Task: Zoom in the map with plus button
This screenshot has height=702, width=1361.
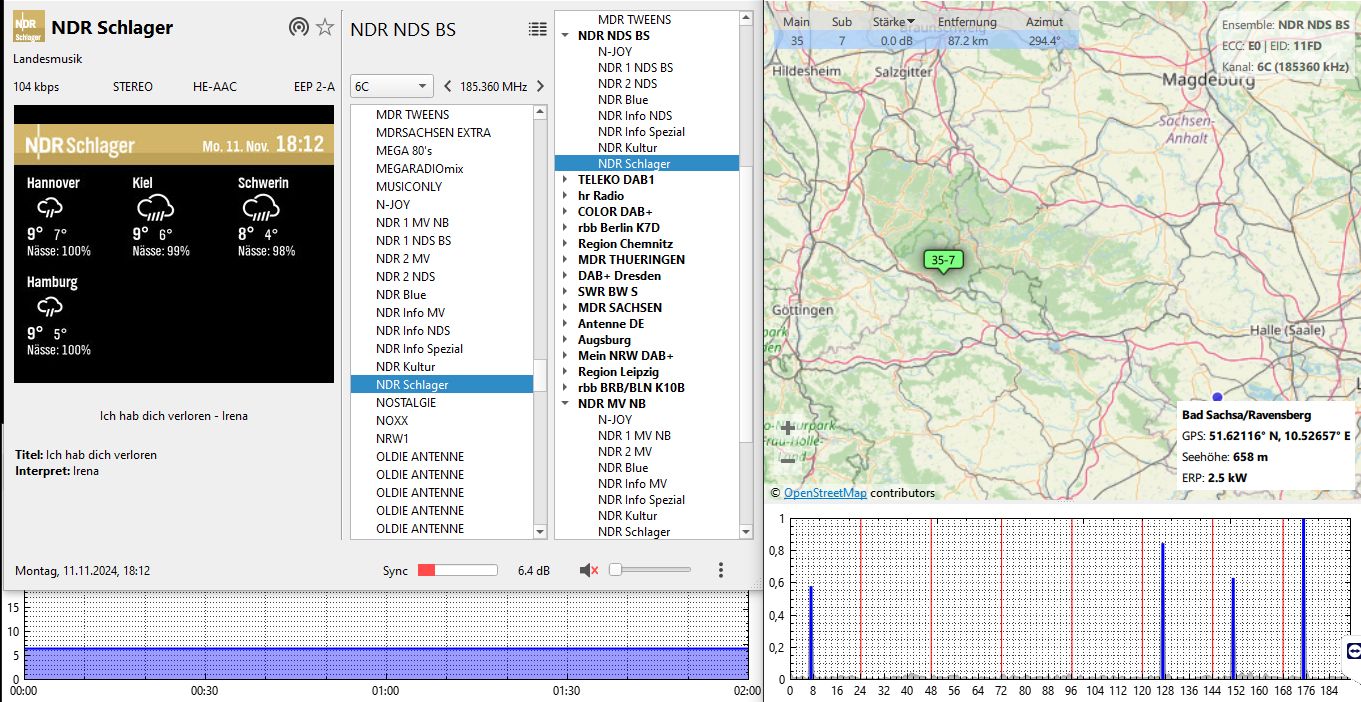Action: coord(788,428)
